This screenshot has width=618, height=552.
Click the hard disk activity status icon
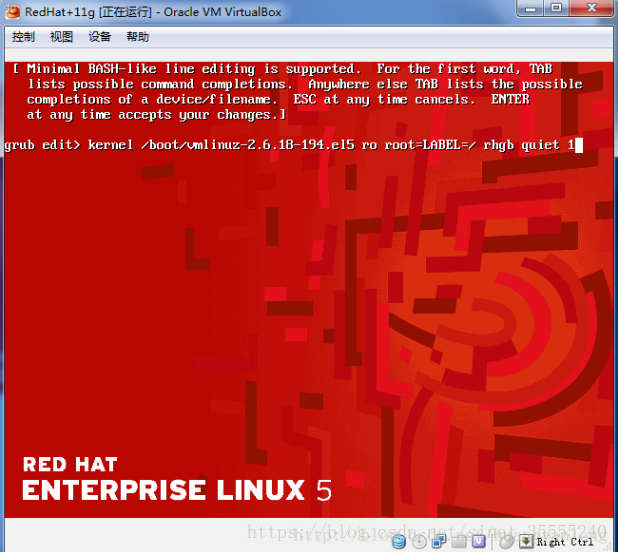[x=399, y=542]
